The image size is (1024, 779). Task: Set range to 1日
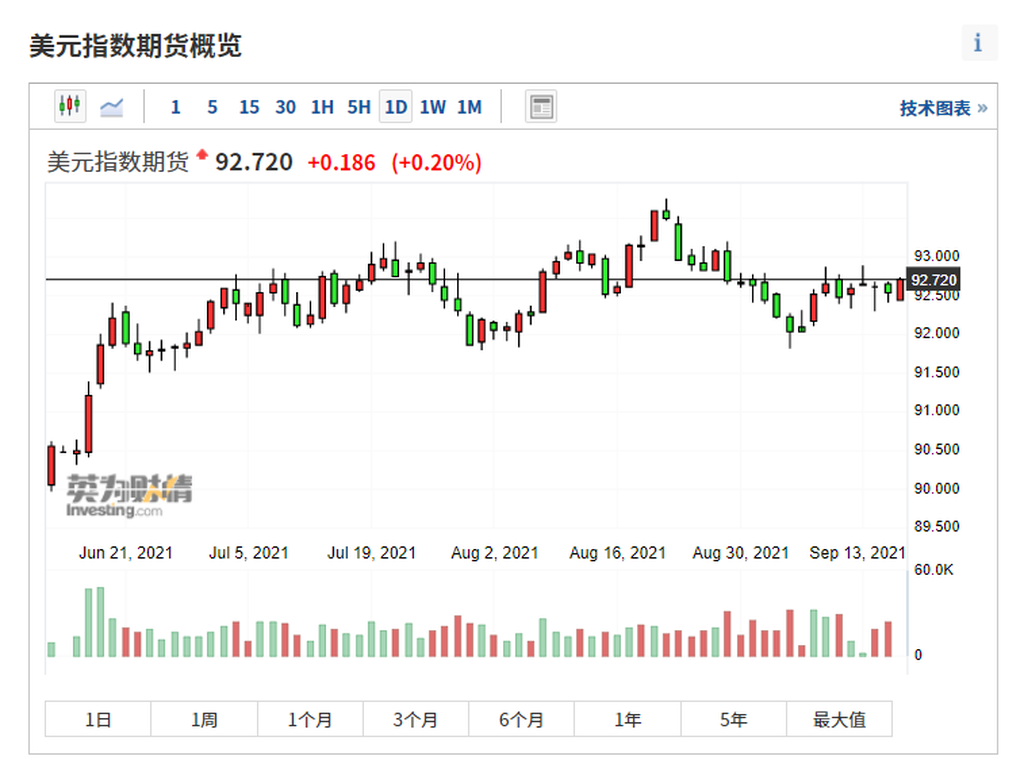98,720
